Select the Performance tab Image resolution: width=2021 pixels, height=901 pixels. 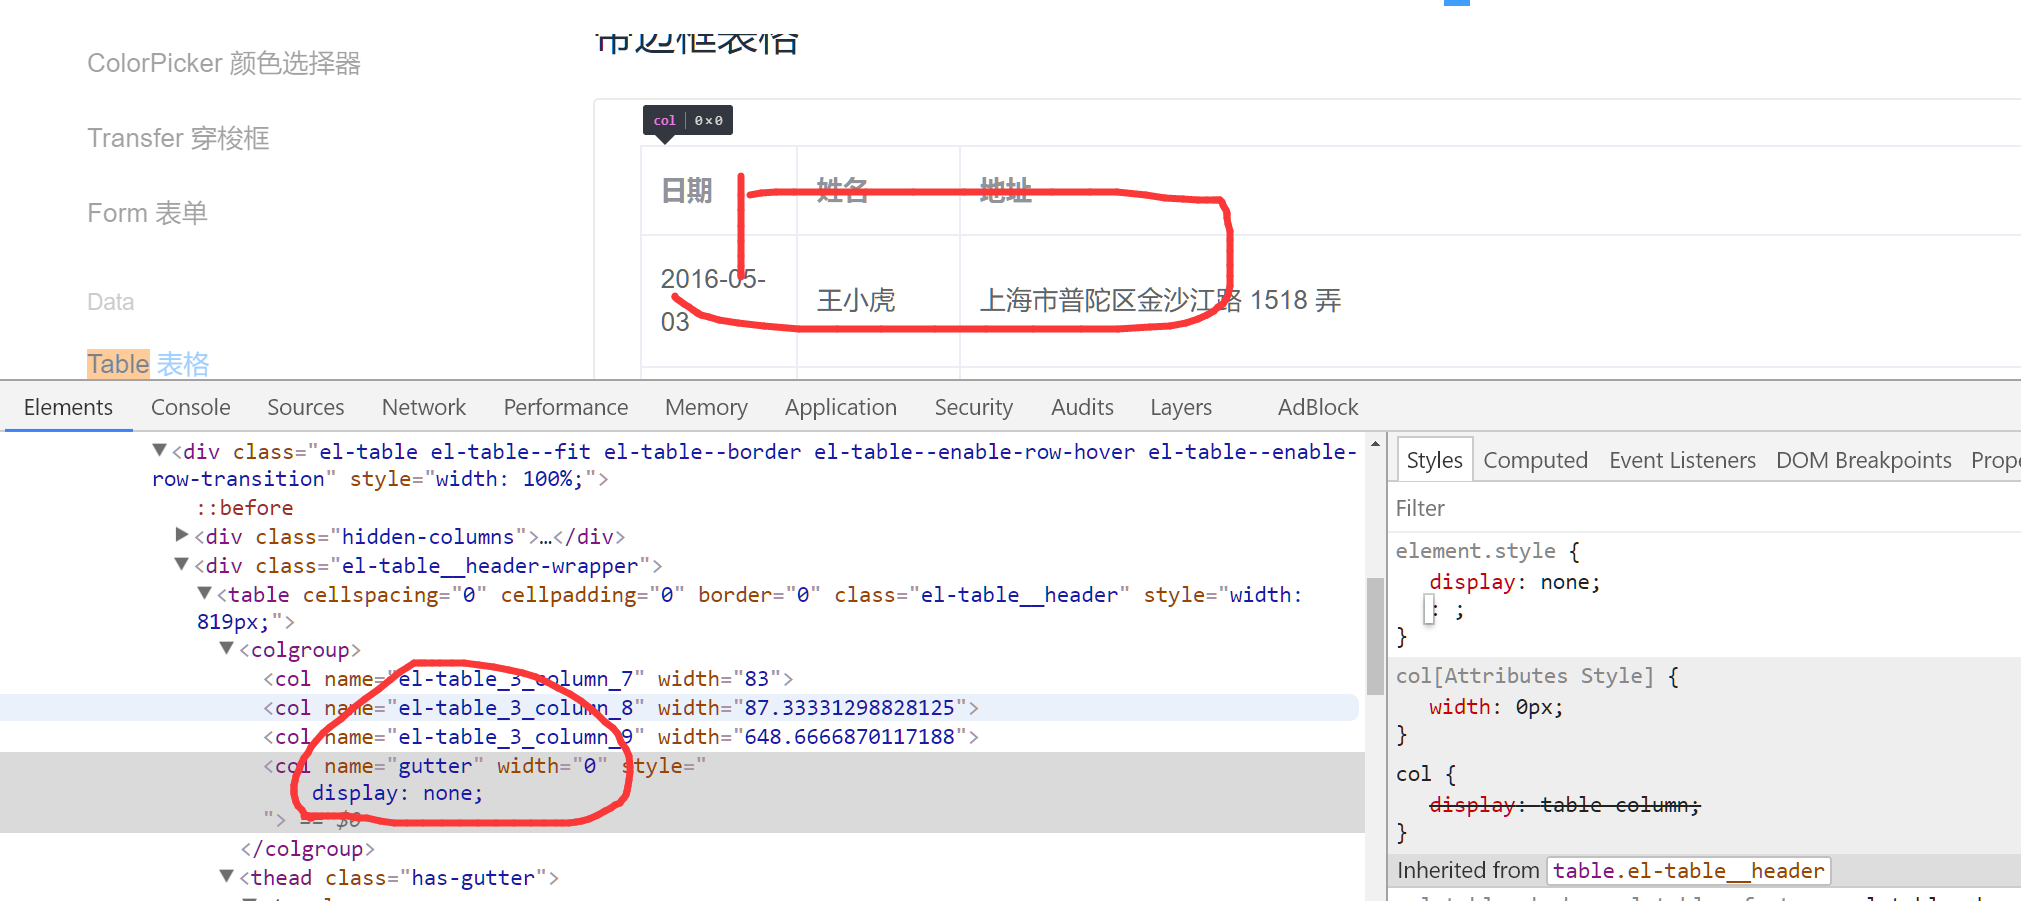tap(565, 407)
